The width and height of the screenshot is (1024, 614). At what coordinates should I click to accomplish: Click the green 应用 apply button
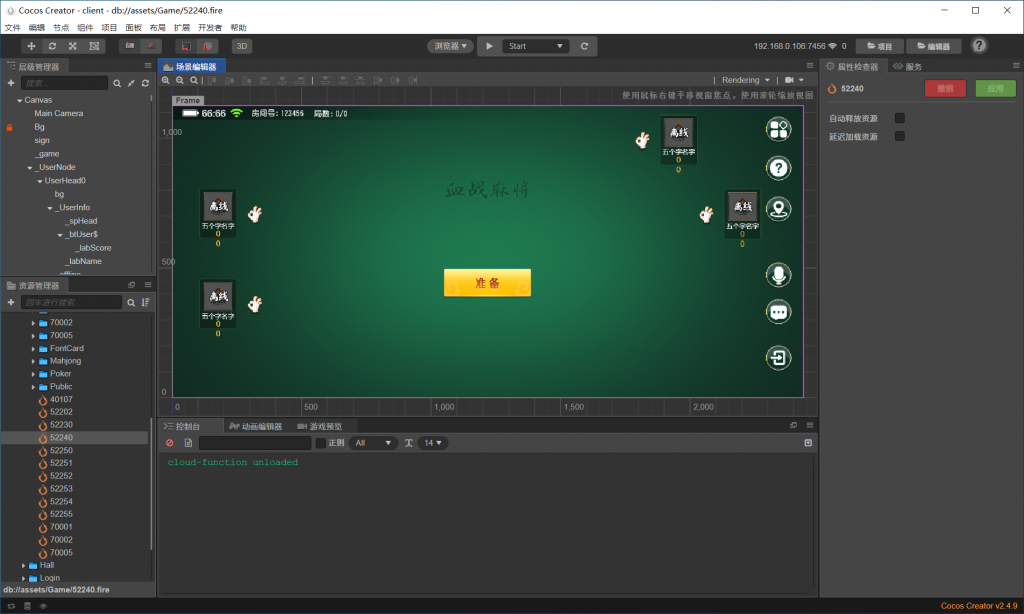[x=994, y=88]
